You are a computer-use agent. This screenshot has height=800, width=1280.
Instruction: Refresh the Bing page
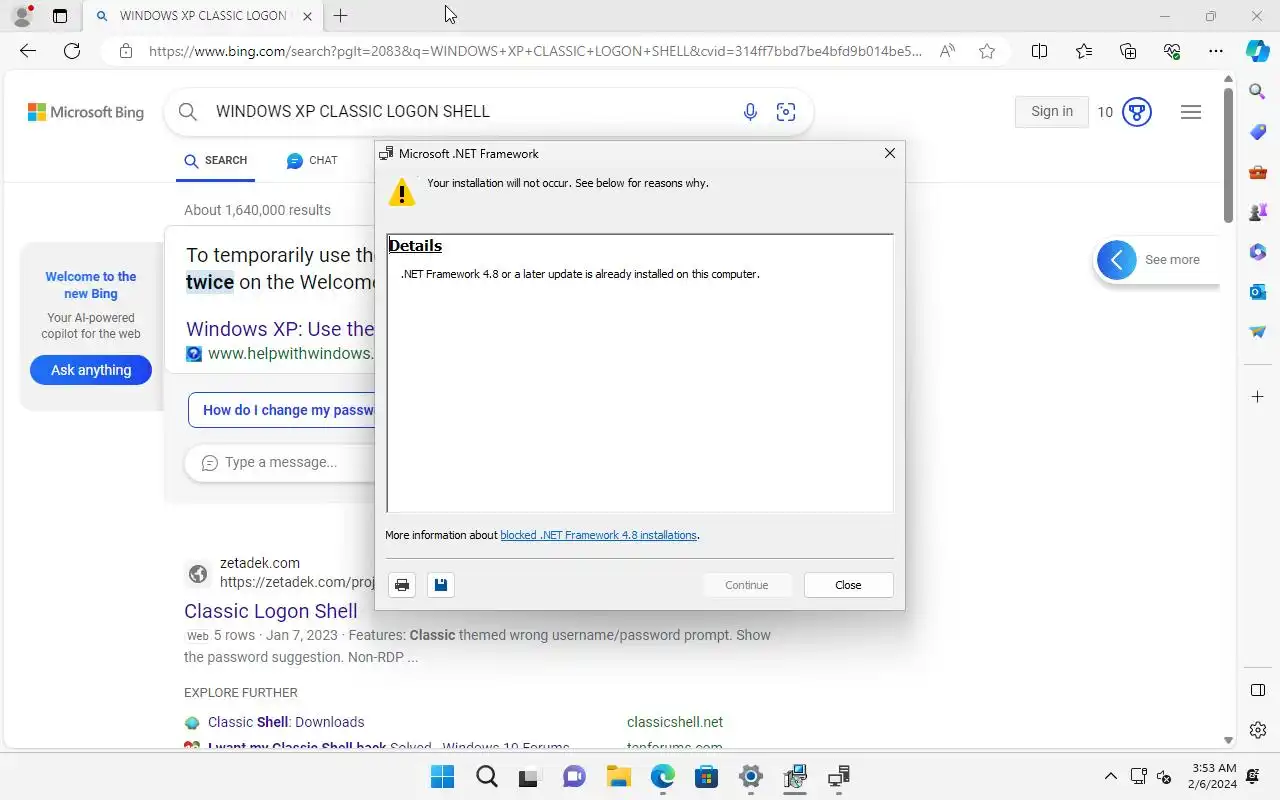click(72, 51)
